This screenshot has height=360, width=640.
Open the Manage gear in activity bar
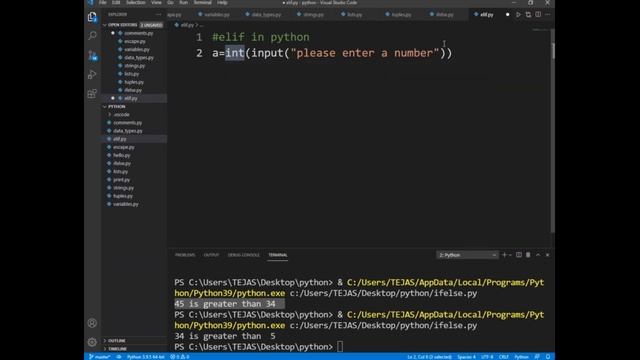click(x=92, y=342)
